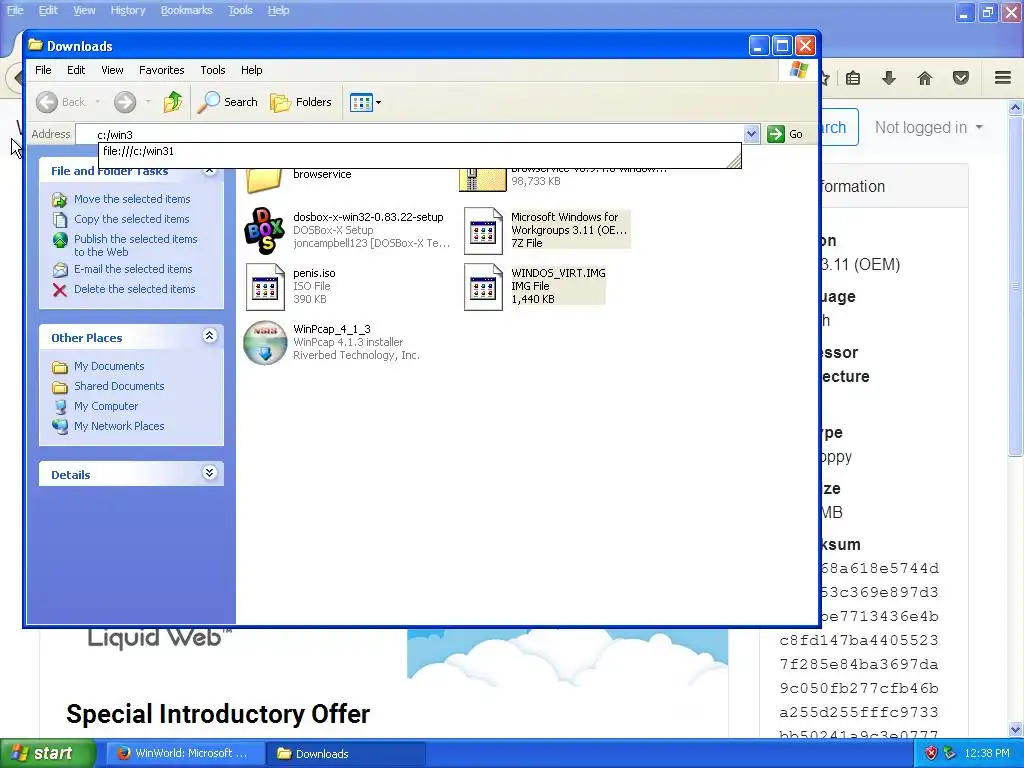Image resolution: width=1024 pixels, height=768 pixels.
Task: Open the Firefox hamburger menu
Action: 1003,78
